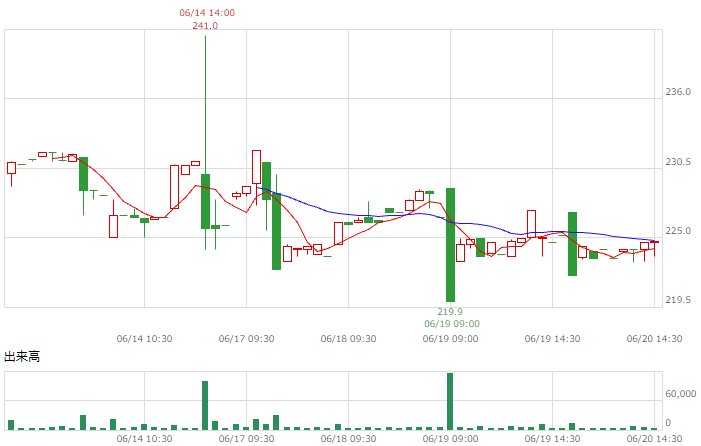Click volume chart's 06/14 10:30 time label
Image resolution: width=701 pixels, height=446 pixels.
pyautogui.click(x=144, y=438)
